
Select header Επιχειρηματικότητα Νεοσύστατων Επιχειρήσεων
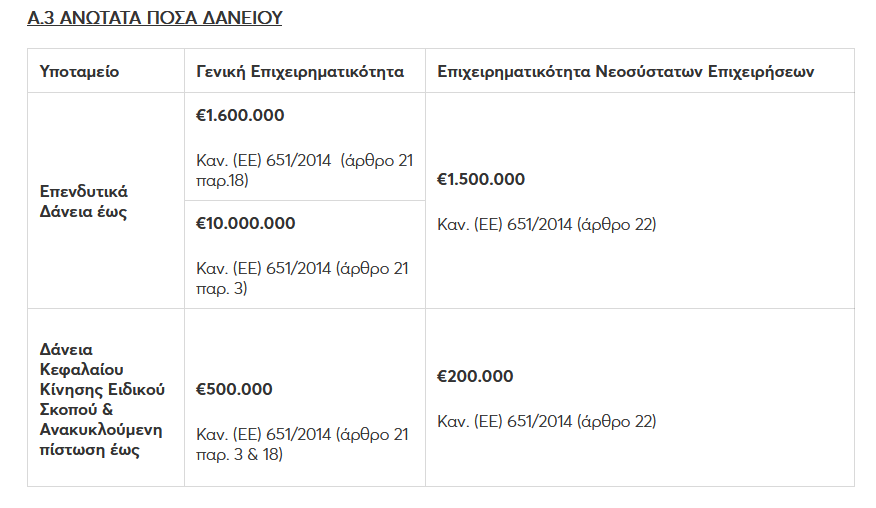click(x=625, y=72)
